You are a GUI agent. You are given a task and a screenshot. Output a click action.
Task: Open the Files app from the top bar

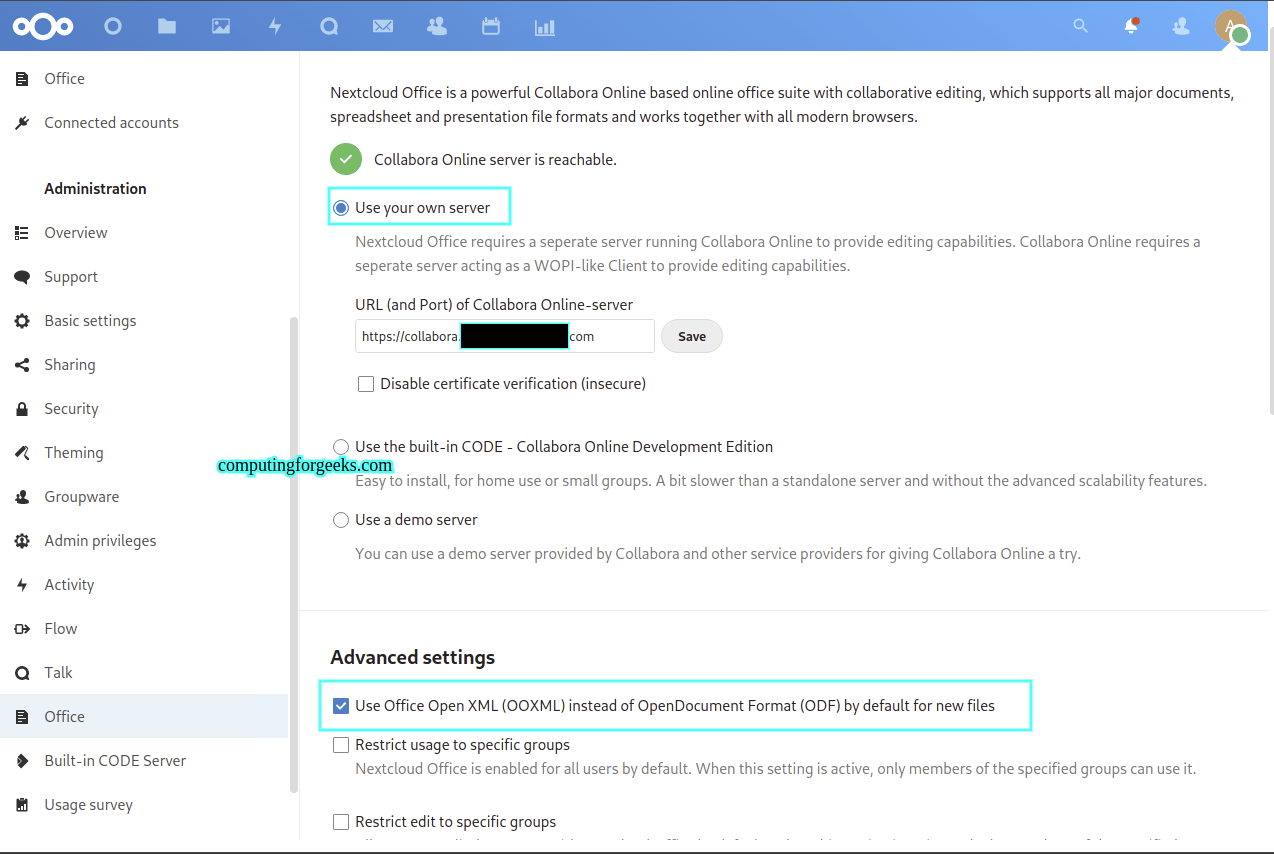[x=166, y=26]
